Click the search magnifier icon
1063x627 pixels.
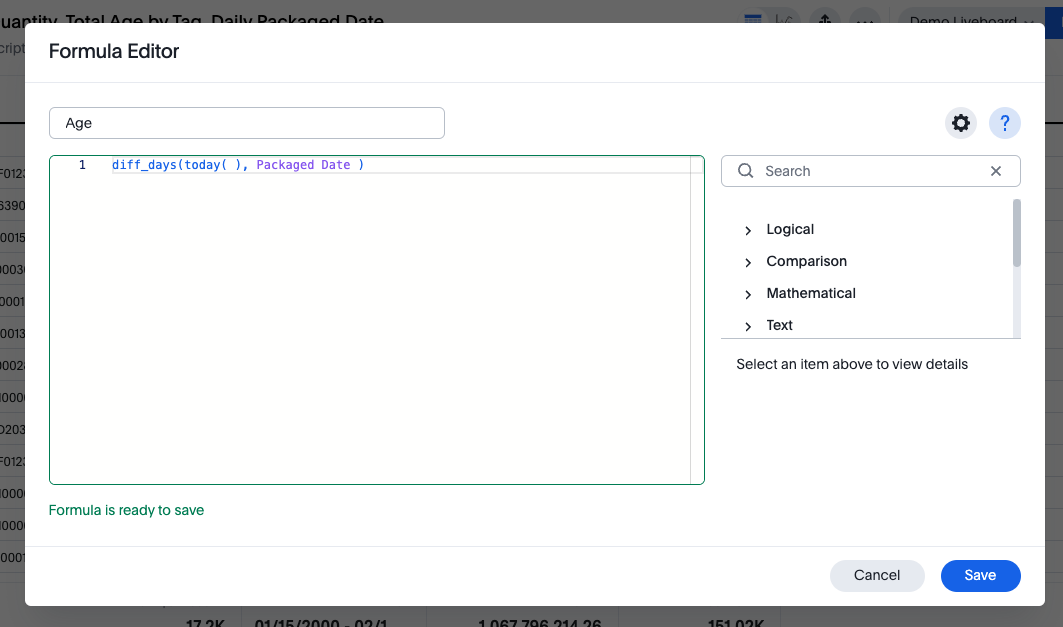pyautogui.click(x=746, y=171)
